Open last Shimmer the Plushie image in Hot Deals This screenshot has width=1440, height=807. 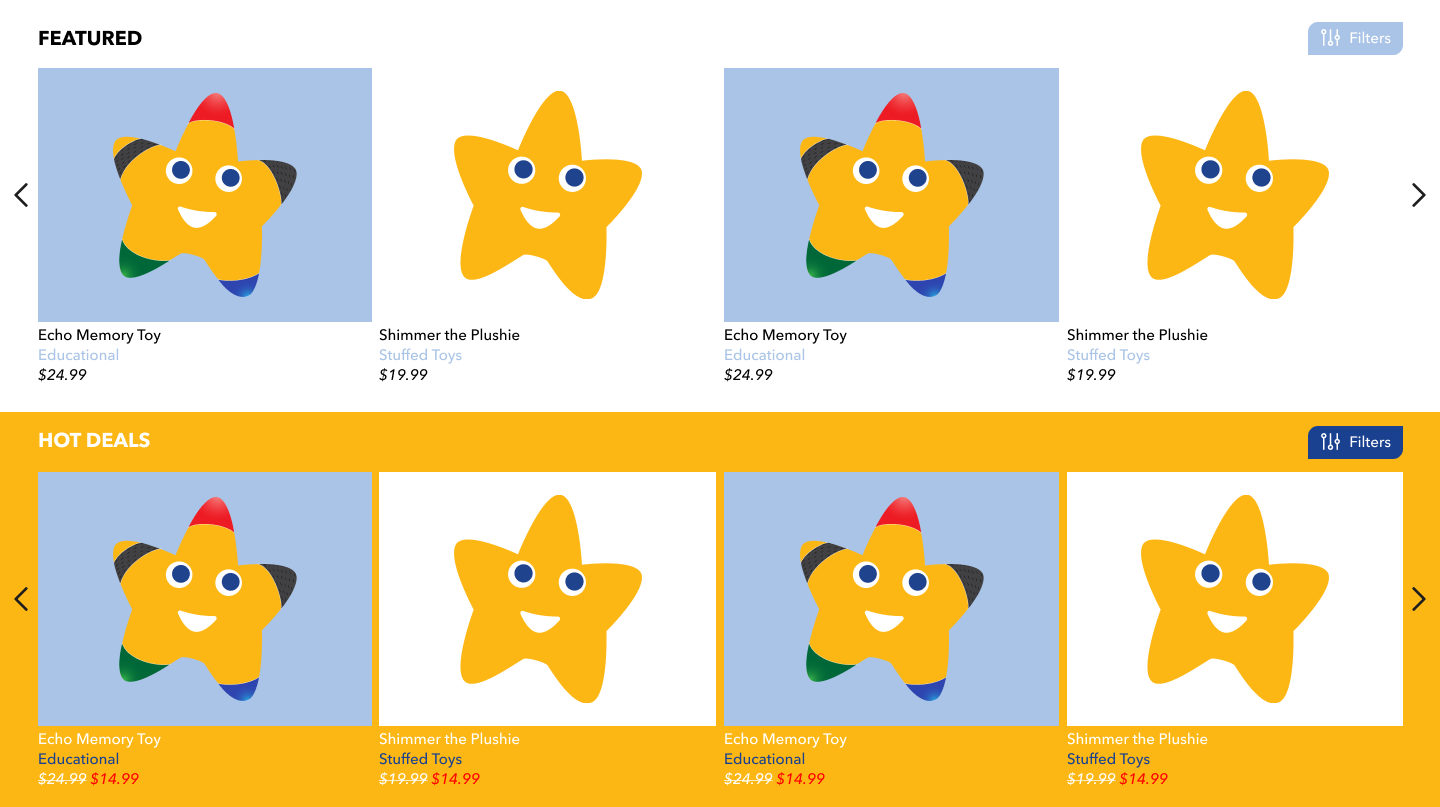pos(1235,599)
